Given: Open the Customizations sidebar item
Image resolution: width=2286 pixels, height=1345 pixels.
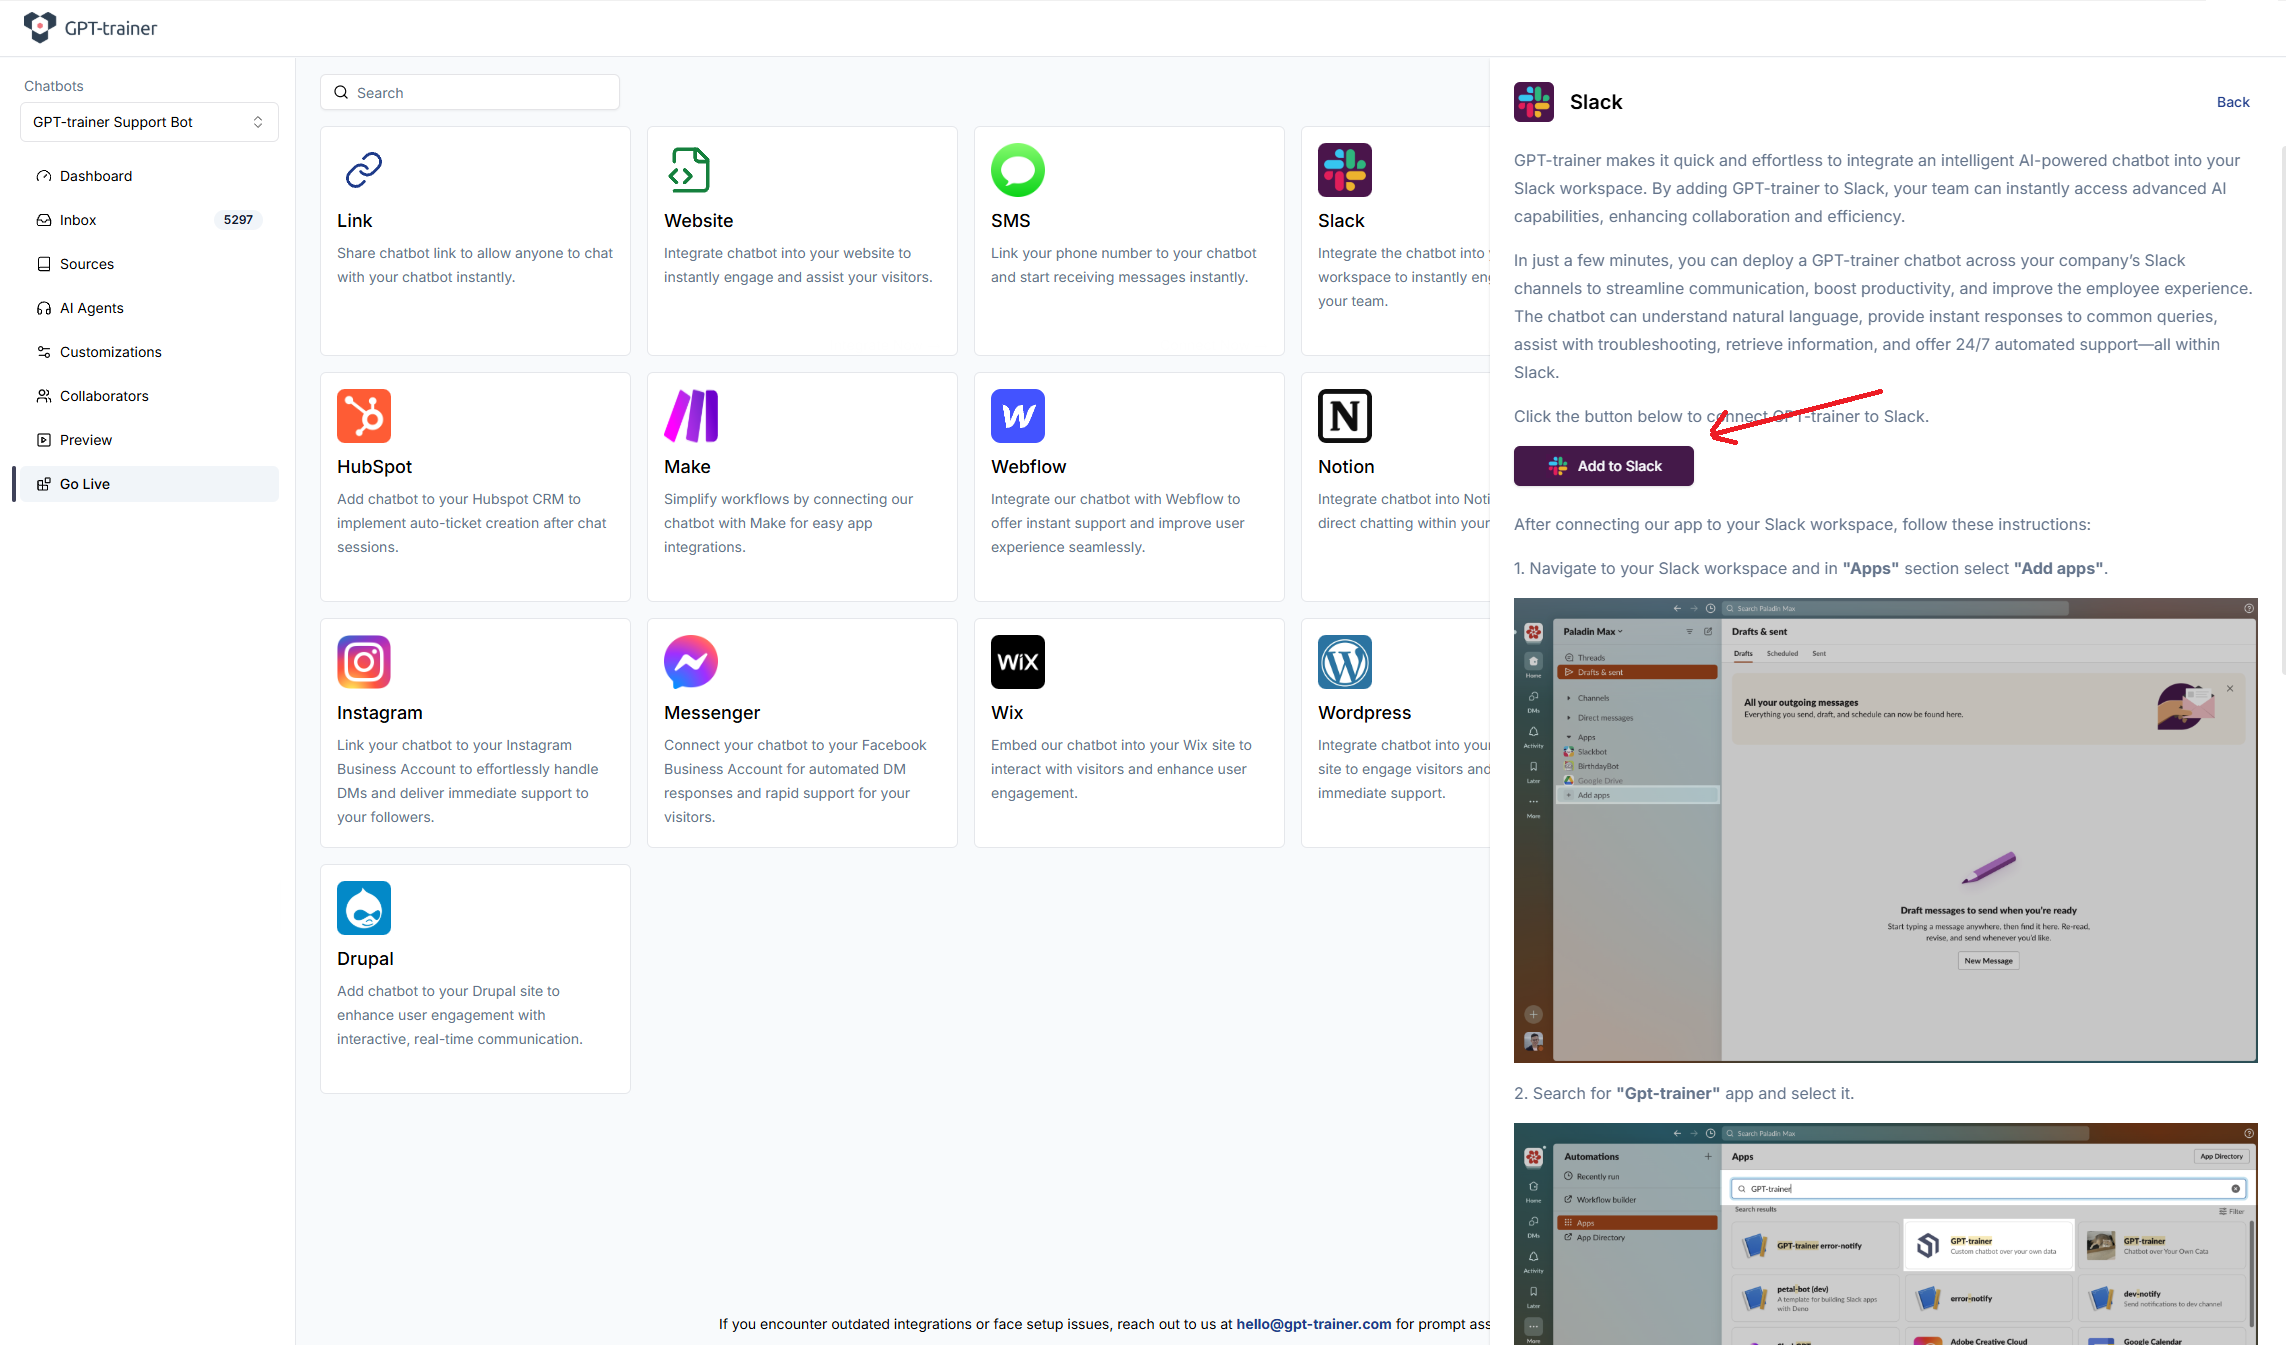Looking at the screenshot, I should coord(110,352).
